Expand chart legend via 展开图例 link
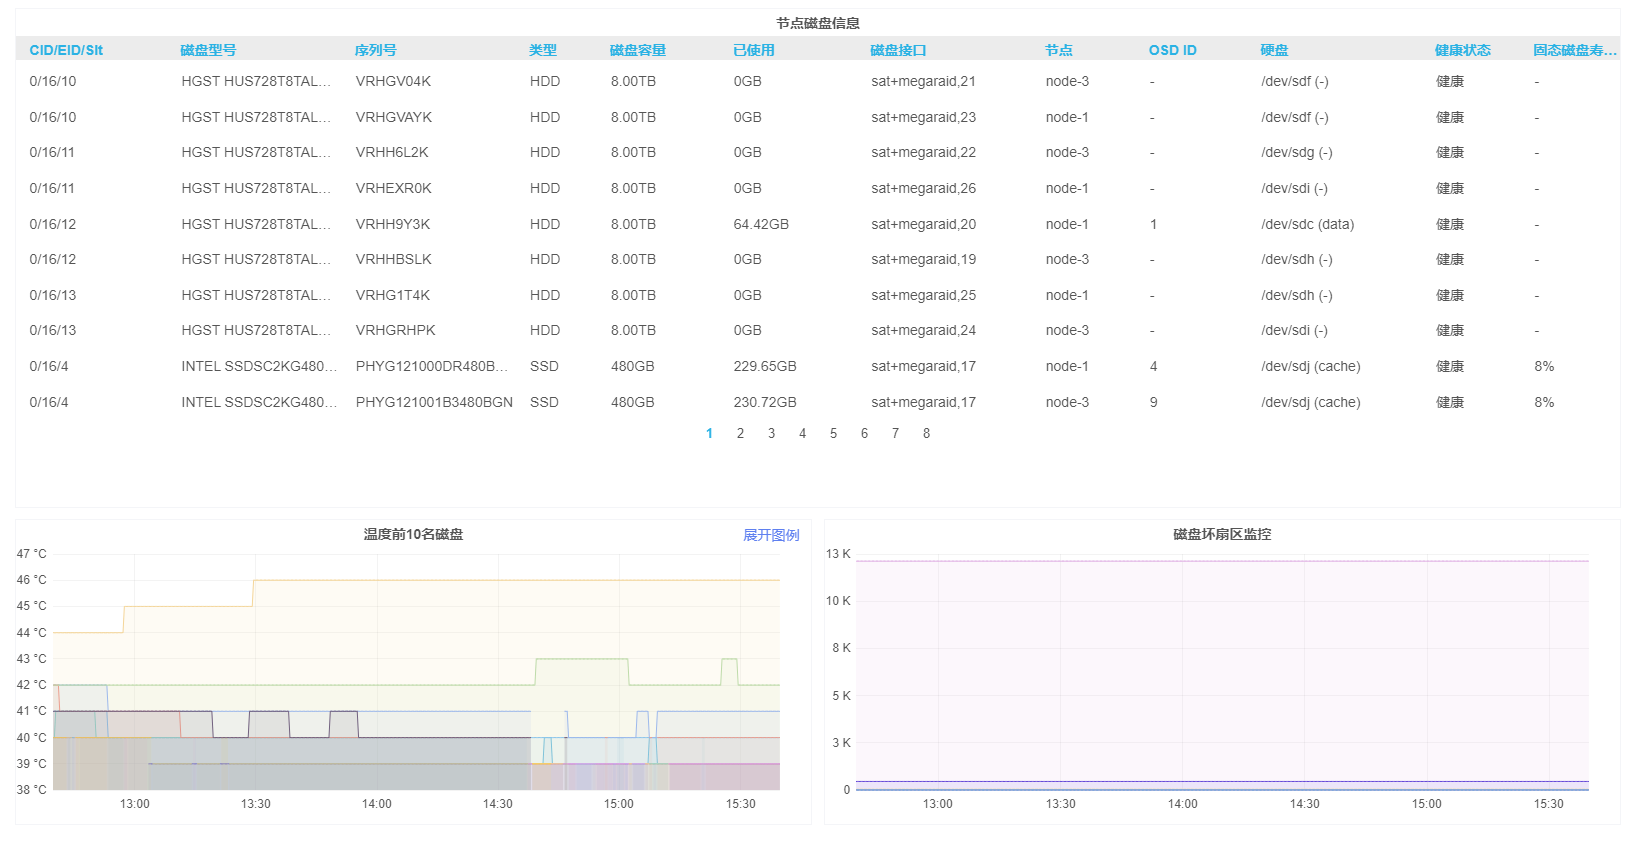Image resolution: width=1633 pixels, height=841 pixels. click(x=771, y=535)
